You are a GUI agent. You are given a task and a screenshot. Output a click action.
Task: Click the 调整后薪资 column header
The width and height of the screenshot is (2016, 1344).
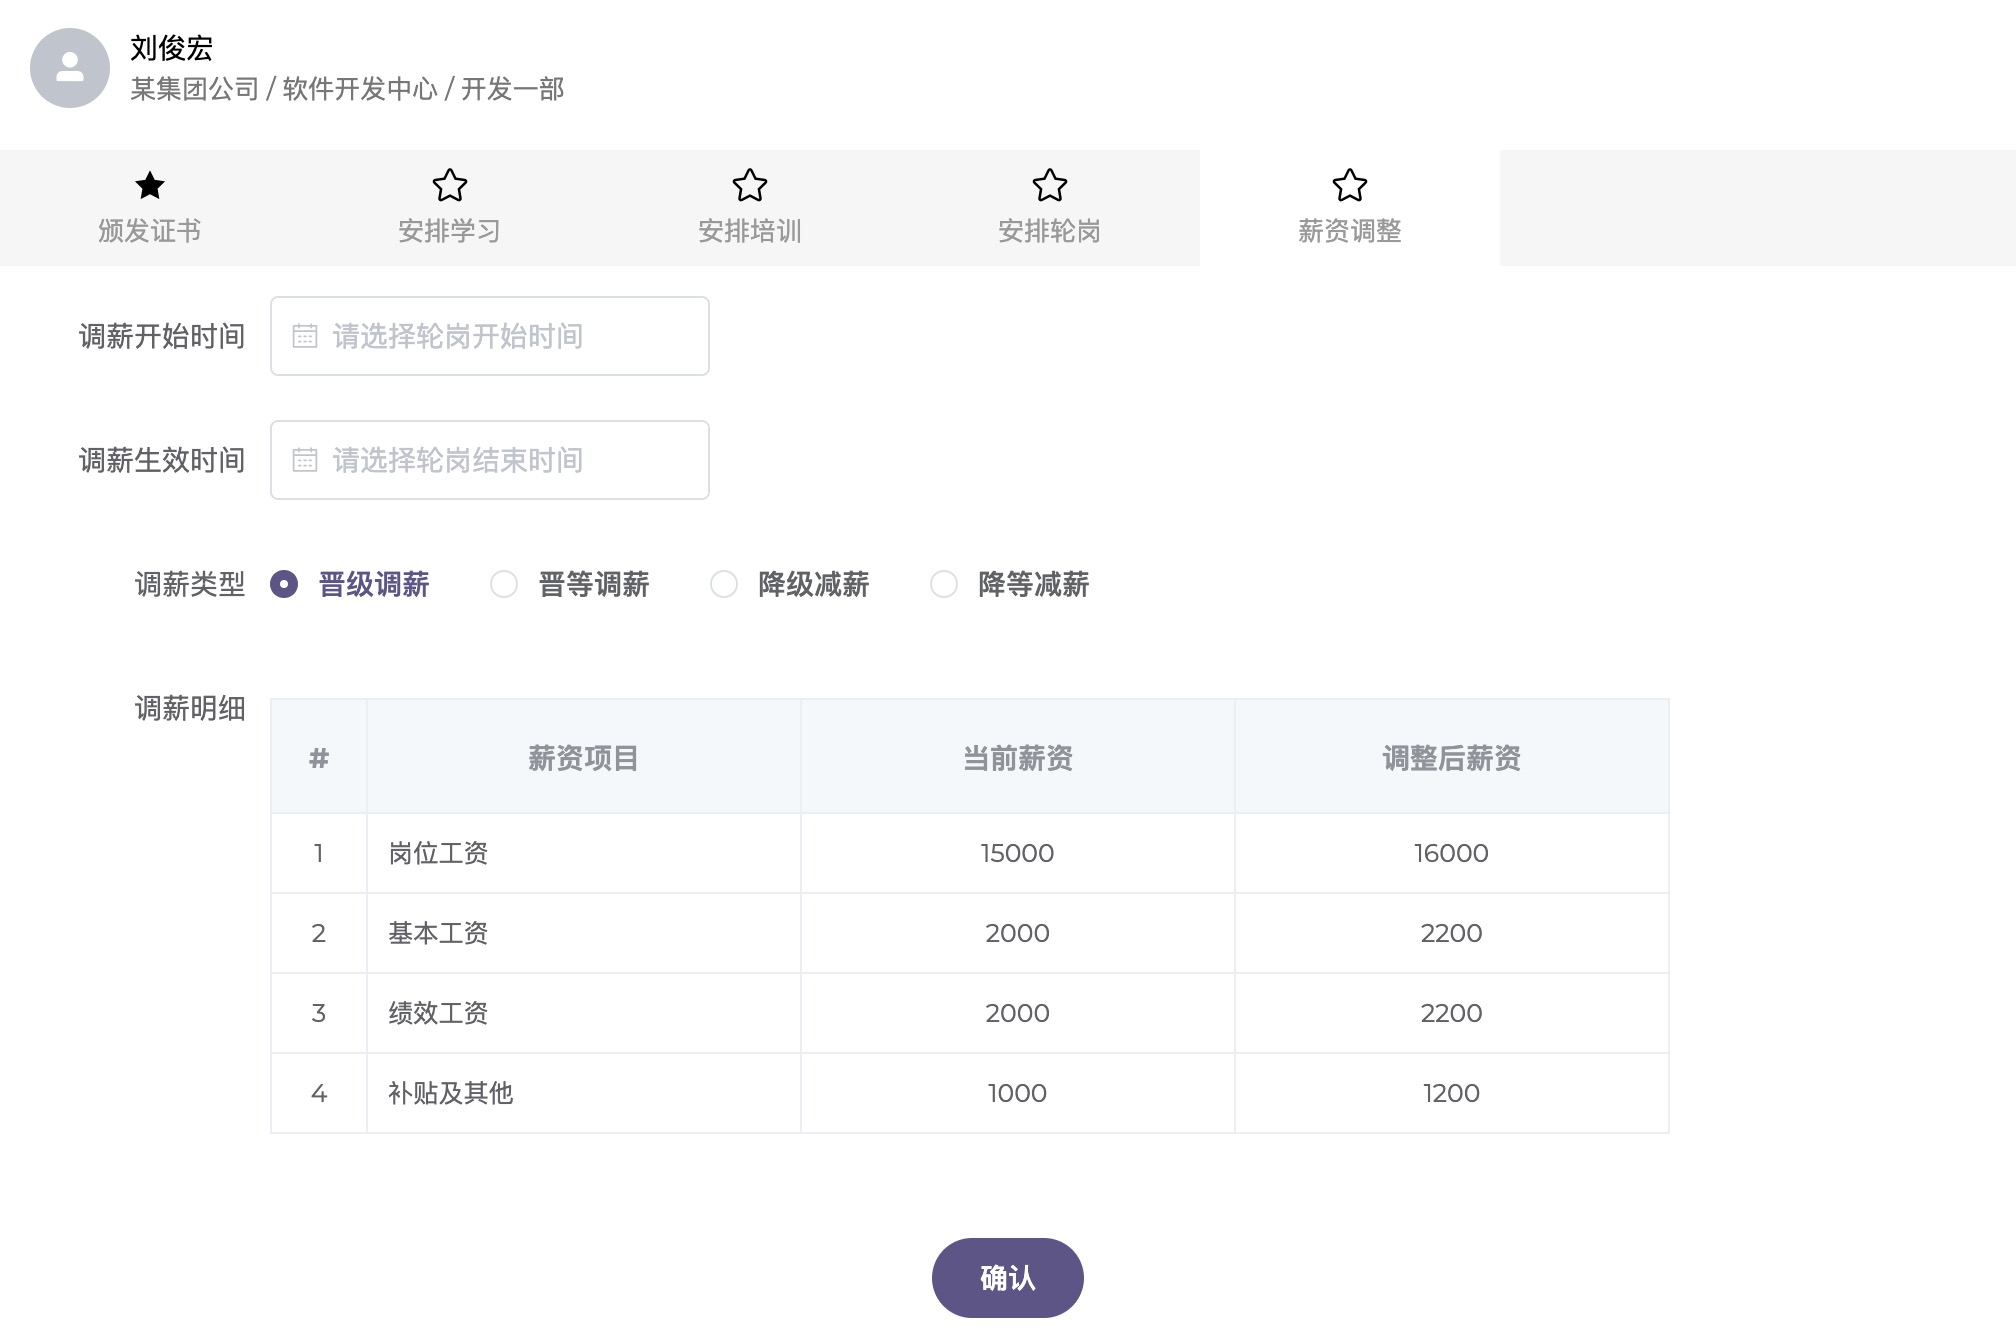click(1451, 758)
